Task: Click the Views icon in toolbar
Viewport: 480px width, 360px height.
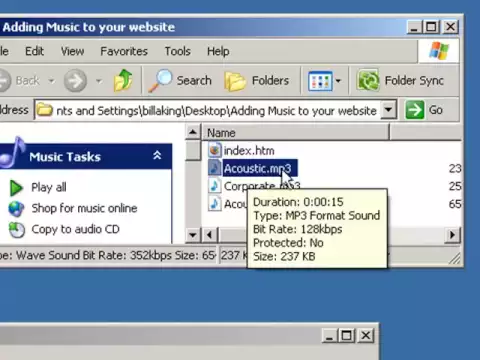Action: click(320, 81)
